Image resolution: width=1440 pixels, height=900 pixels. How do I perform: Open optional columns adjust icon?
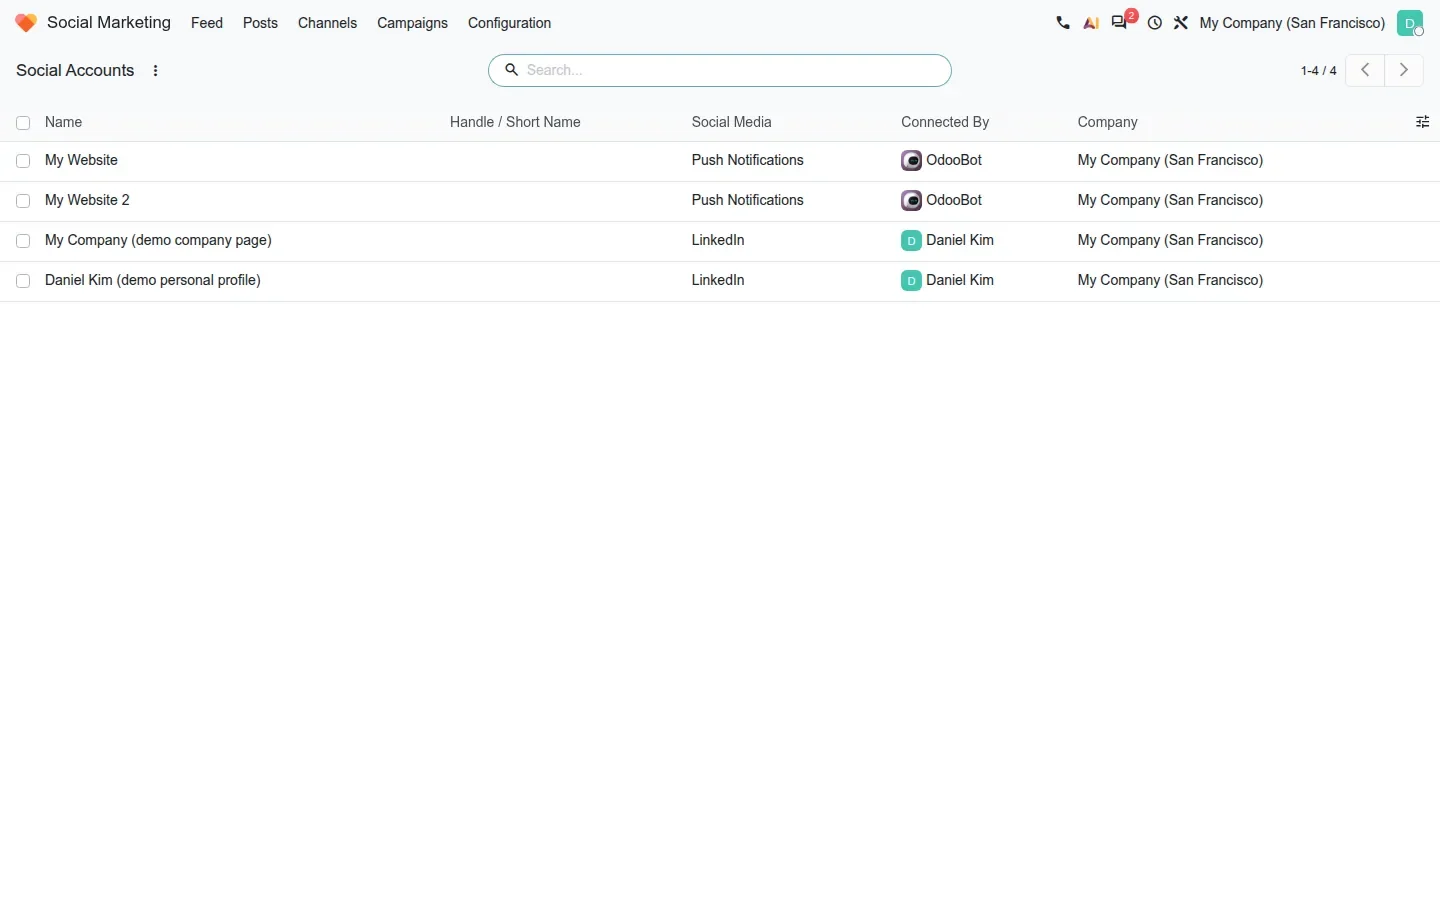[x=1422, y=122]
